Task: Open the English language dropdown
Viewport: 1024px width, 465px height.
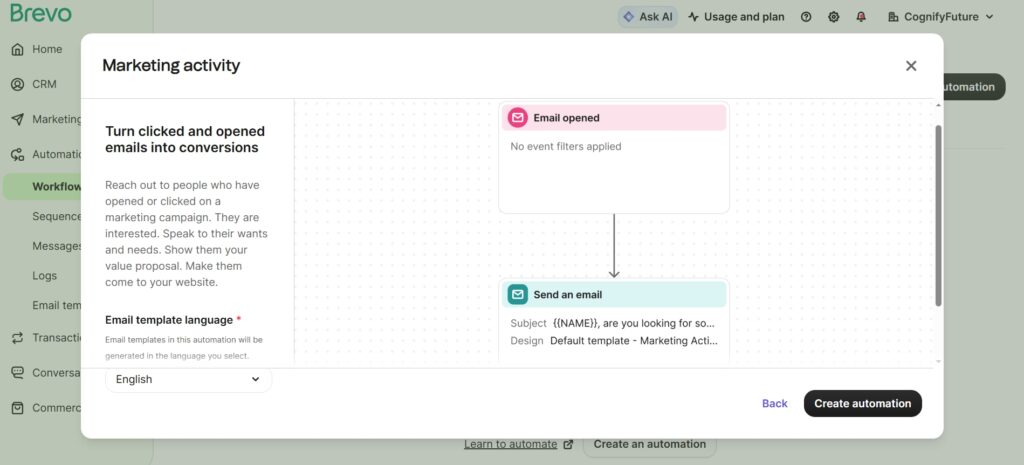Action: [x=188, y=380]
